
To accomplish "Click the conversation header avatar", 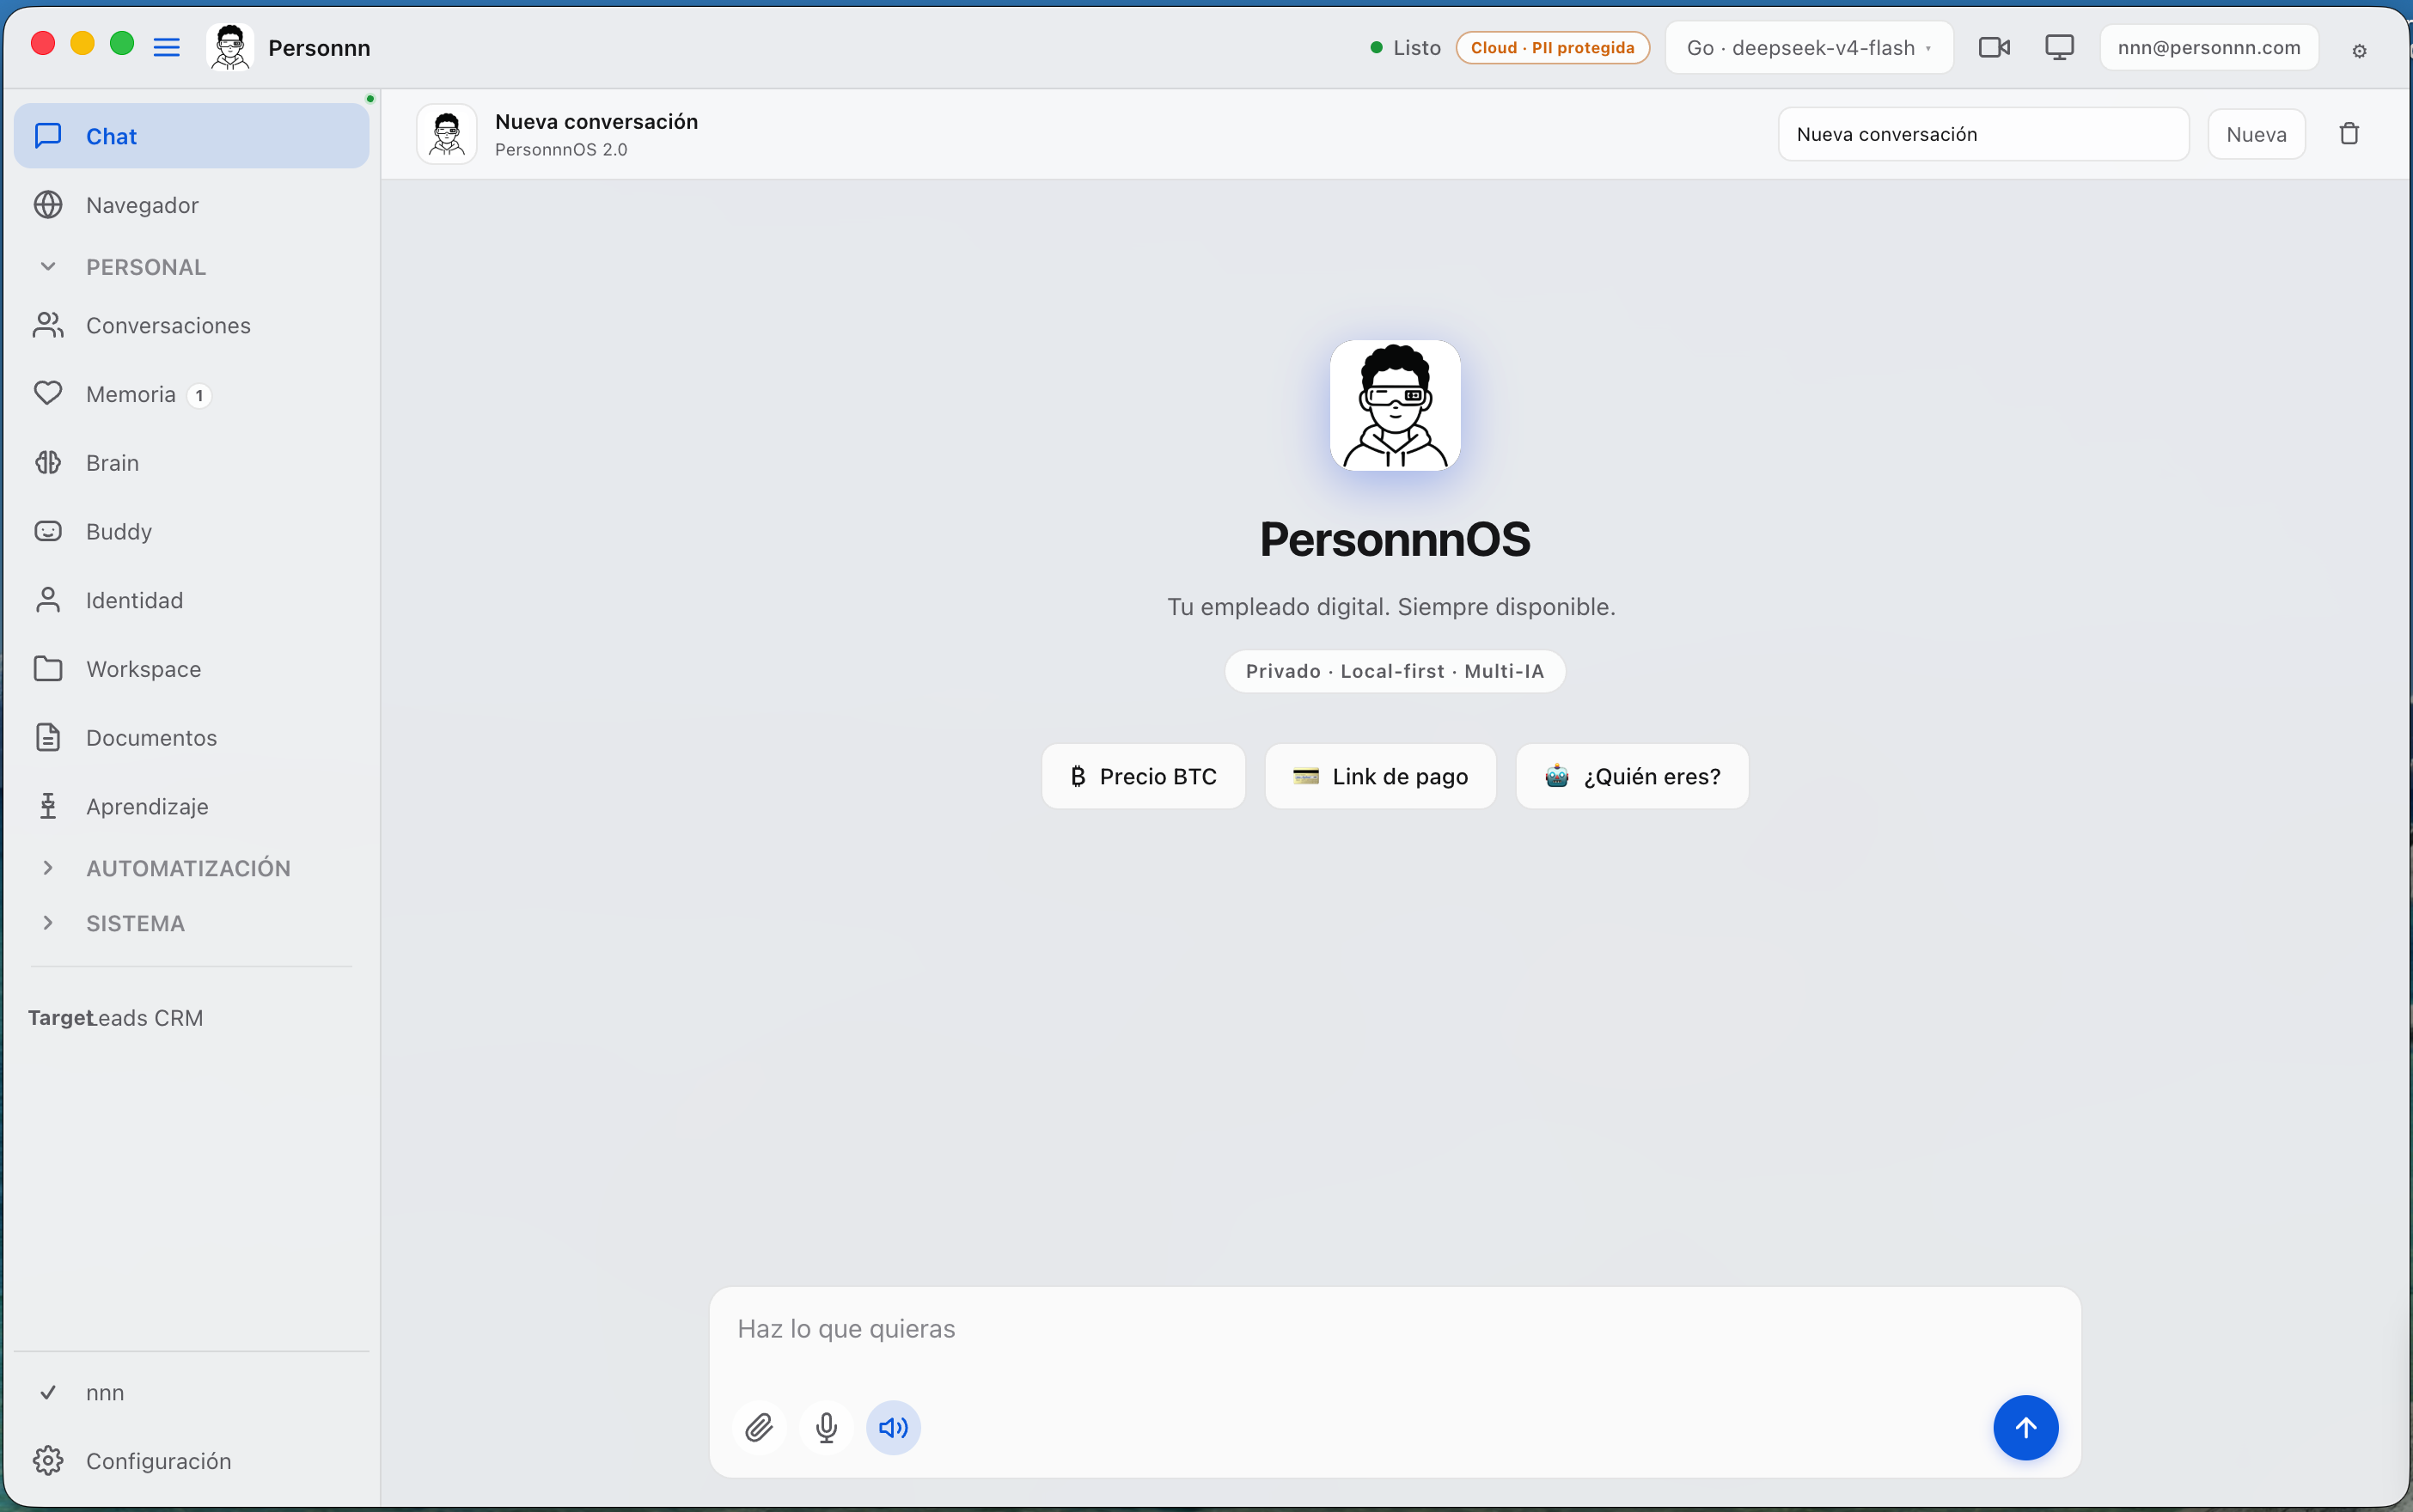I will tap(446, 134).
